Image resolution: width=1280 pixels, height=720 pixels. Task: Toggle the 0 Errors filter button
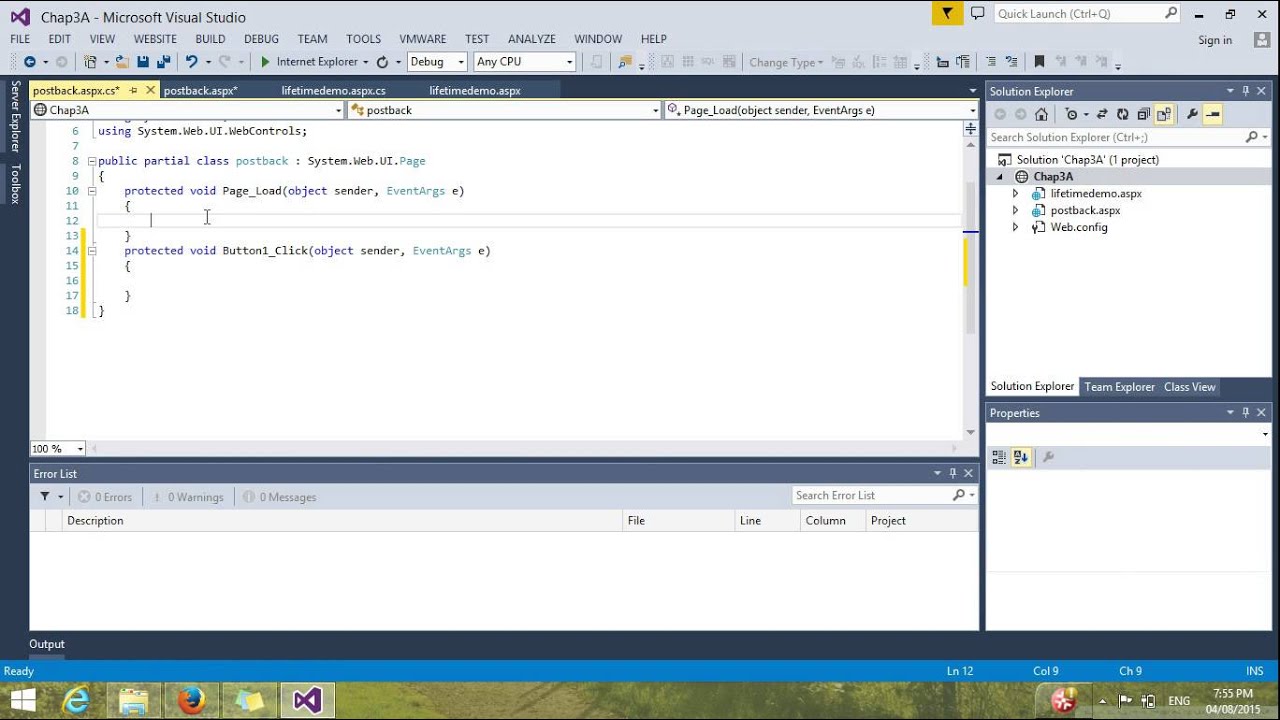point(105,497)
